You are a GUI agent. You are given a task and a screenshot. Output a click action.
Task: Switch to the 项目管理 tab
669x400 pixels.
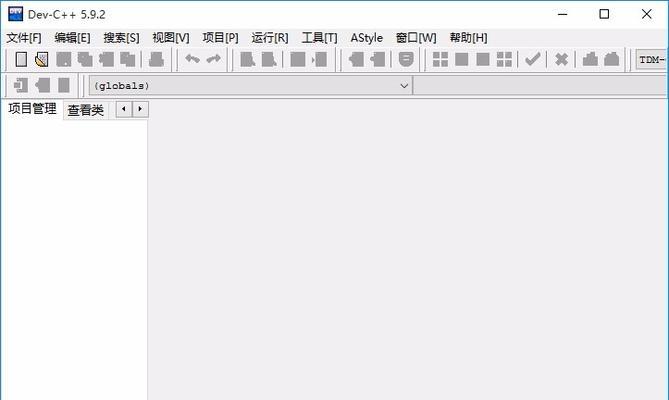(32, 109)
